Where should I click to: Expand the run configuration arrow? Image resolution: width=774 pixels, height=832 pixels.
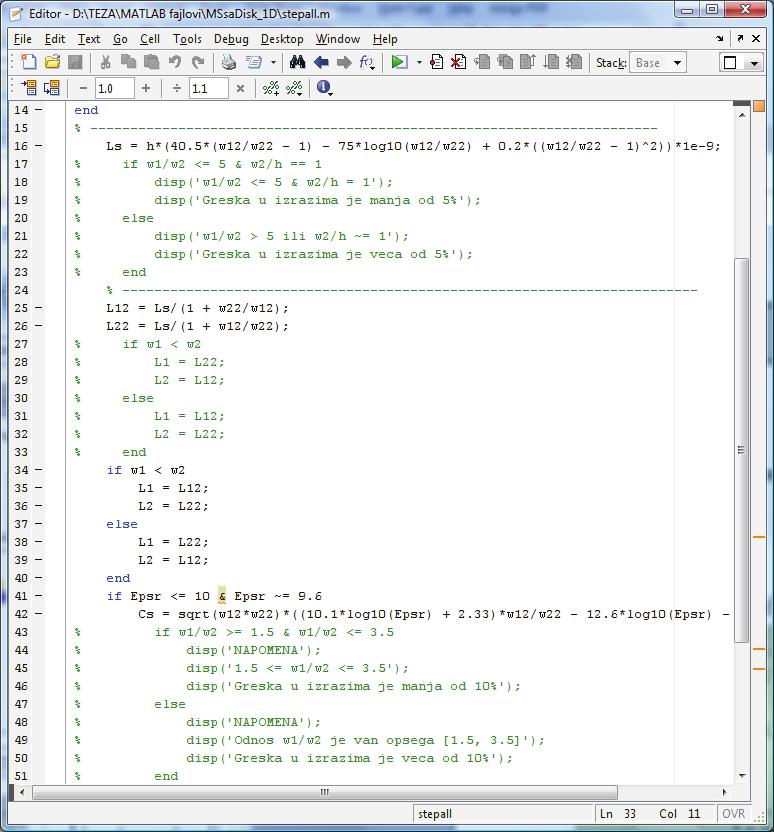point(419,63)
